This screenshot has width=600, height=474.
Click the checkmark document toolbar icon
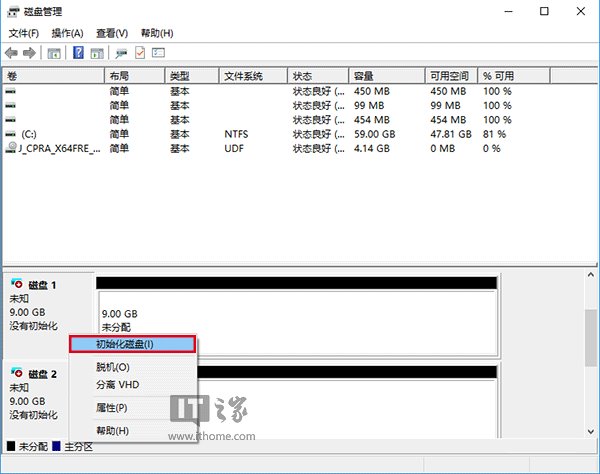point(140,53)
